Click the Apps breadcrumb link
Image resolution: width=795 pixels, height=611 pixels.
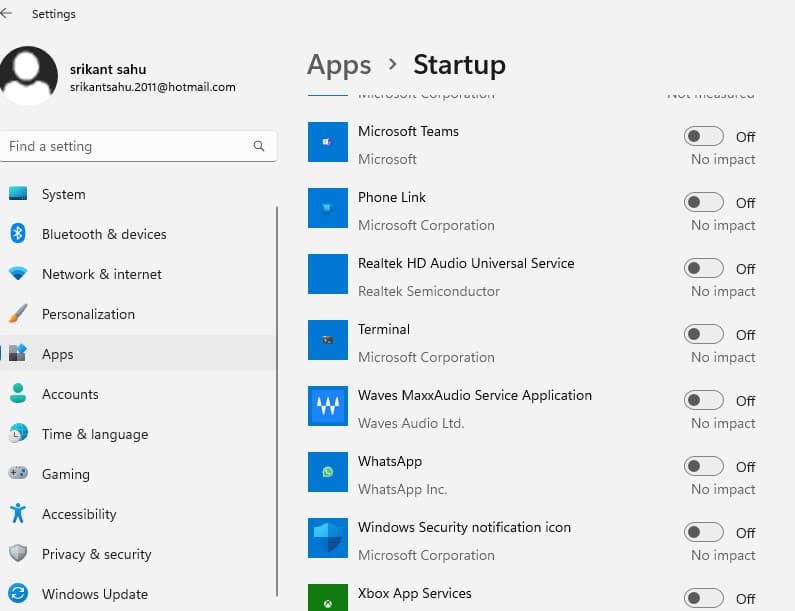(x=339, y=65)
